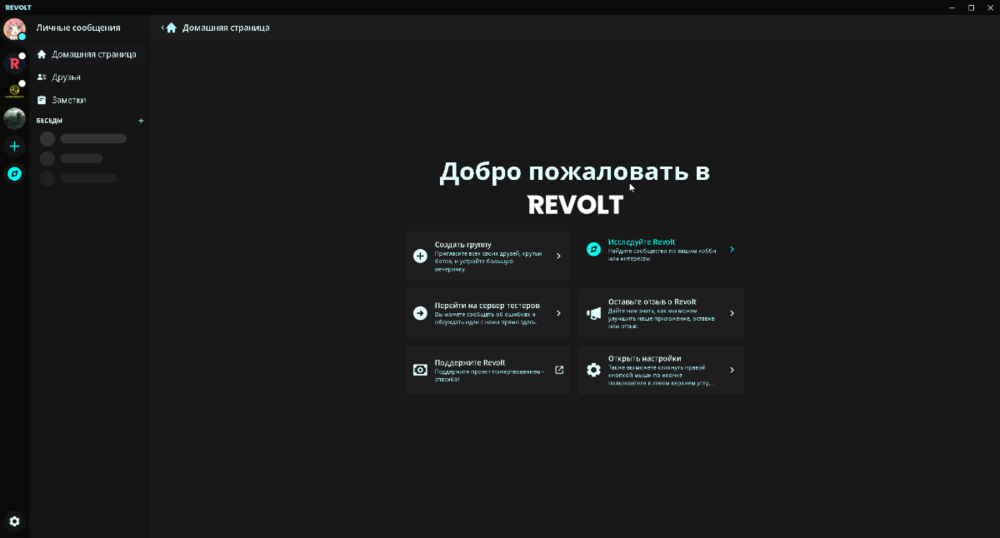Open the settings gear in the bottom left

[x=14, y=521]
